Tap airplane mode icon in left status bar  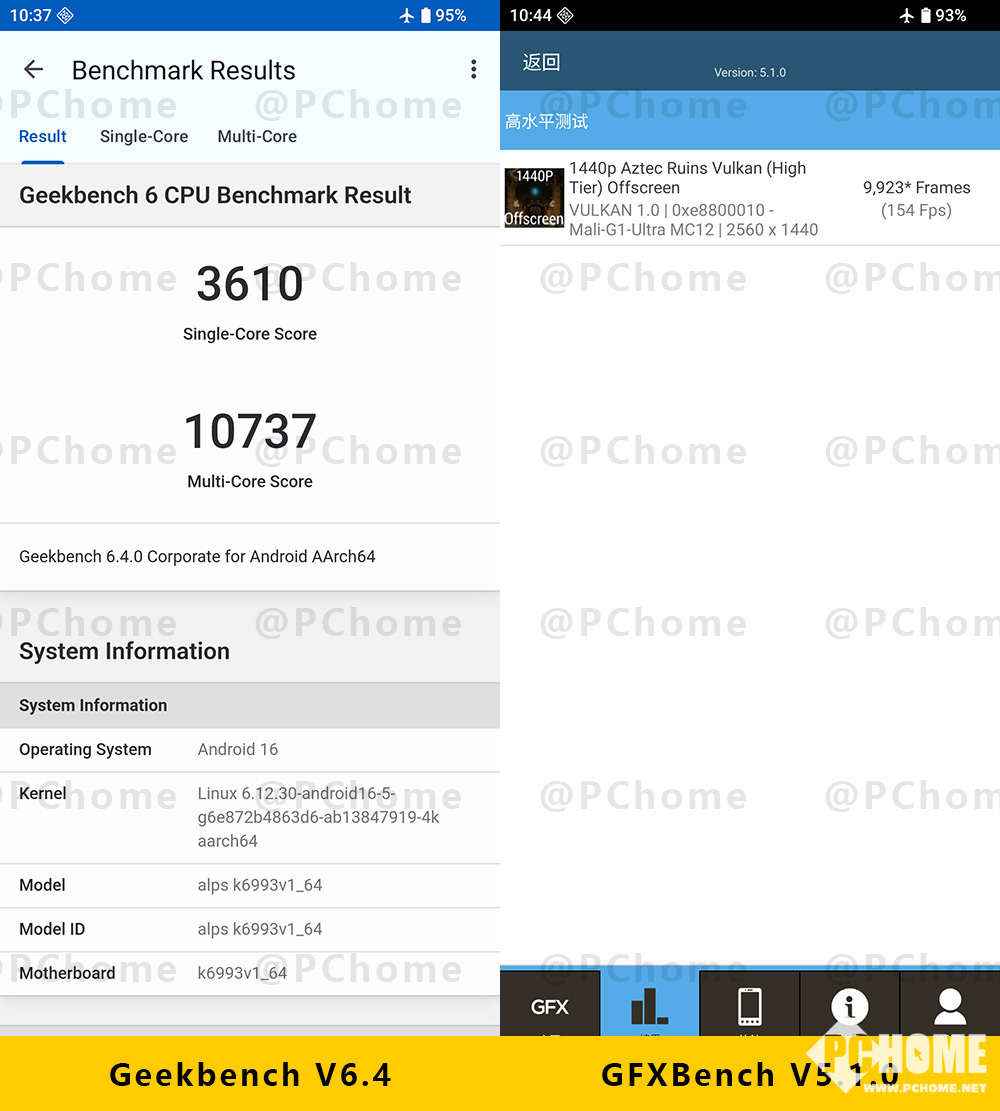click(406, 15)
